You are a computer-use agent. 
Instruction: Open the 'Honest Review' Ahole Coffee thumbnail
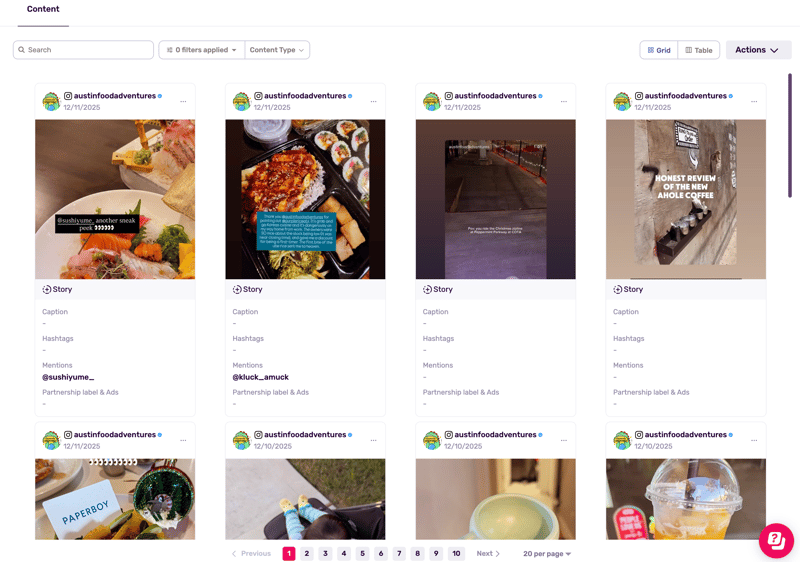pos(686,199)
